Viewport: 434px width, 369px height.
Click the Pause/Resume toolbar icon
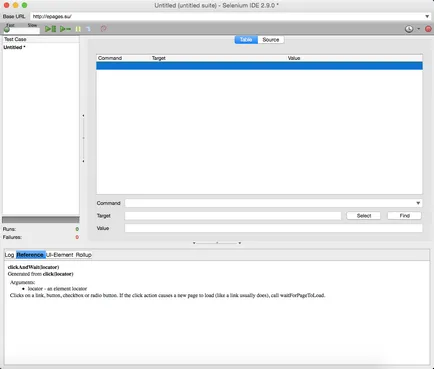(x=78, y=29)
